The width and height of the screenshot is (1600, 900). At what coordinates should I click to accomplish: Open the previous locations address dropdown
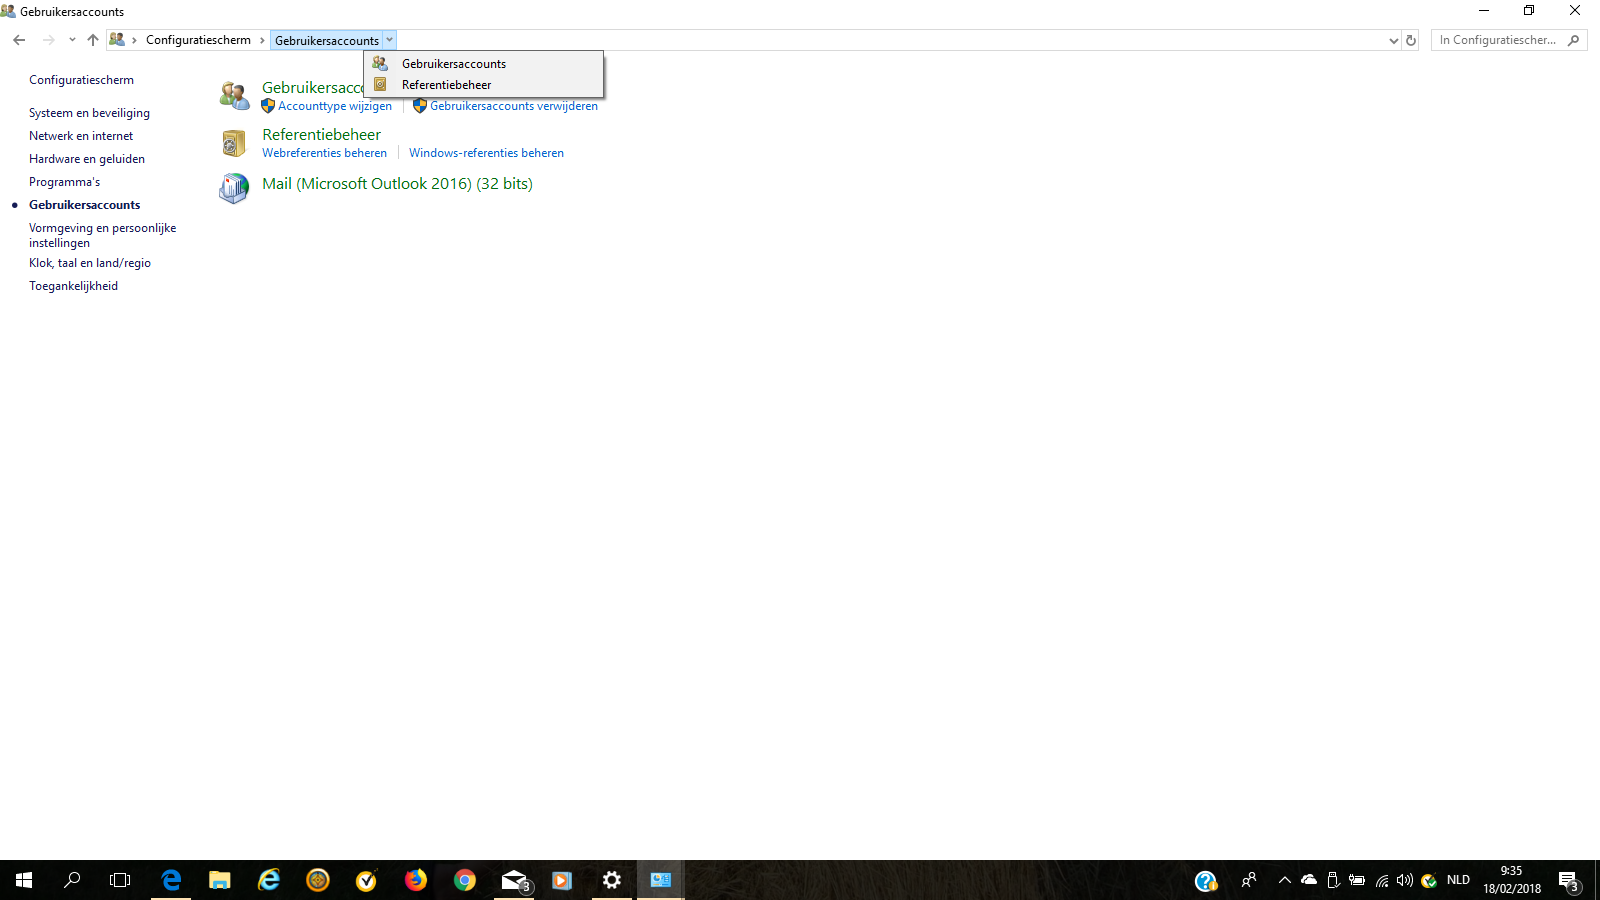pos(1393,40)
